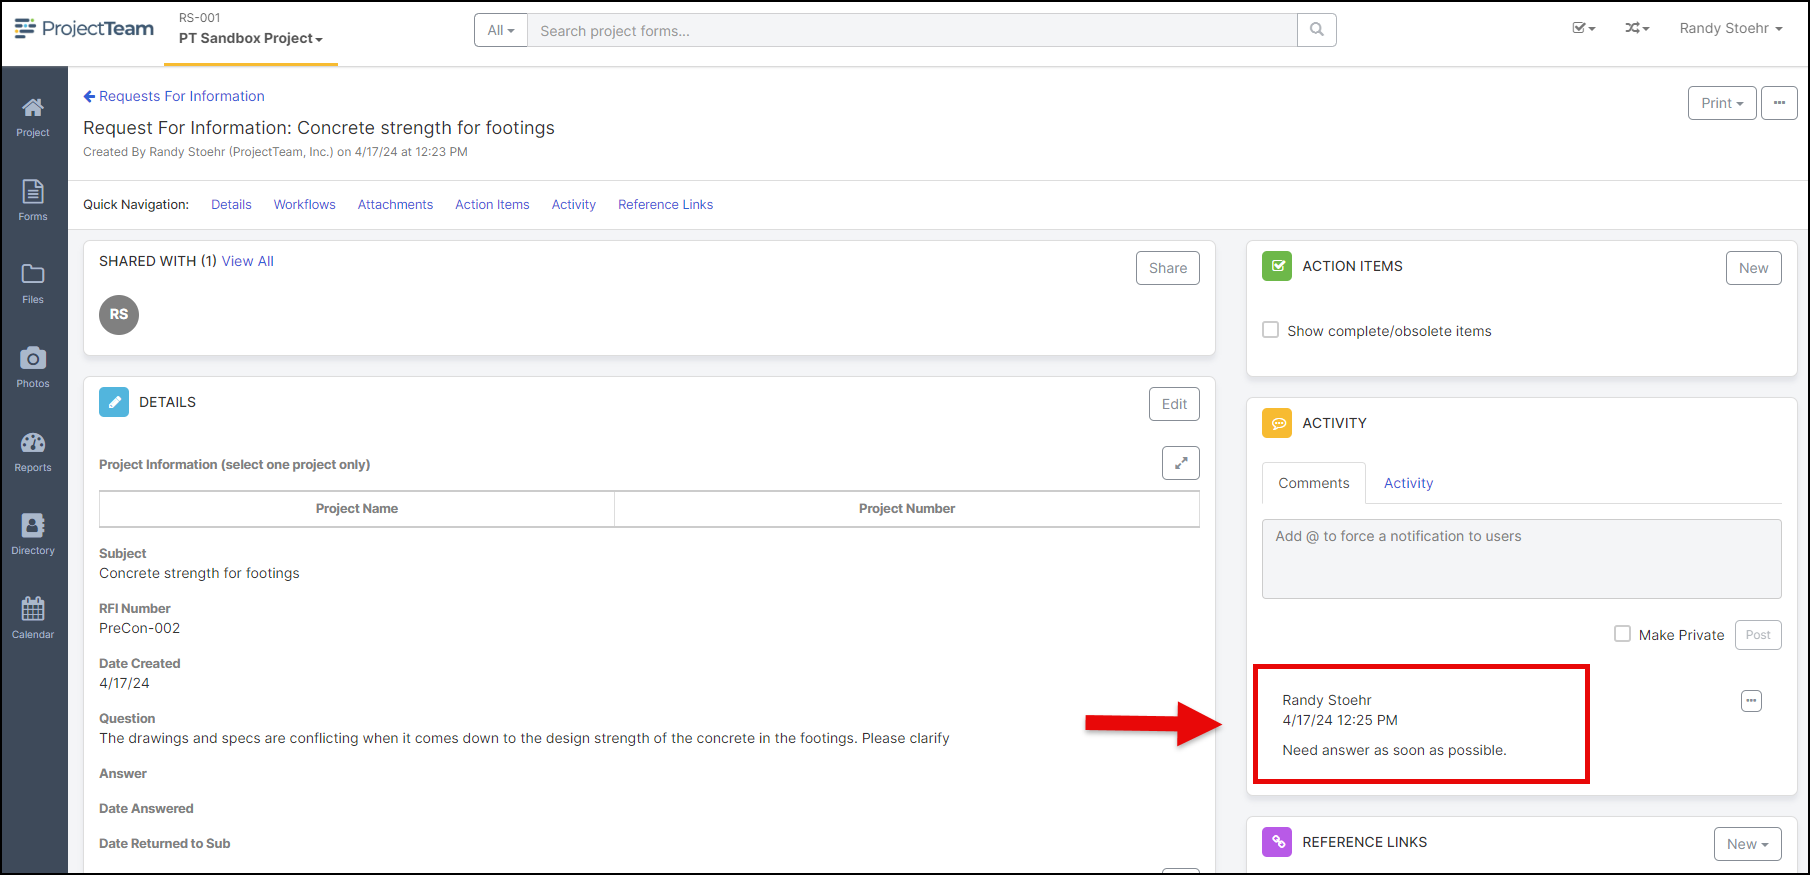Open the Photos camera icon
Image resolution: width=1810 pixels, height=875 pixels.
click(x=33, y=367)
